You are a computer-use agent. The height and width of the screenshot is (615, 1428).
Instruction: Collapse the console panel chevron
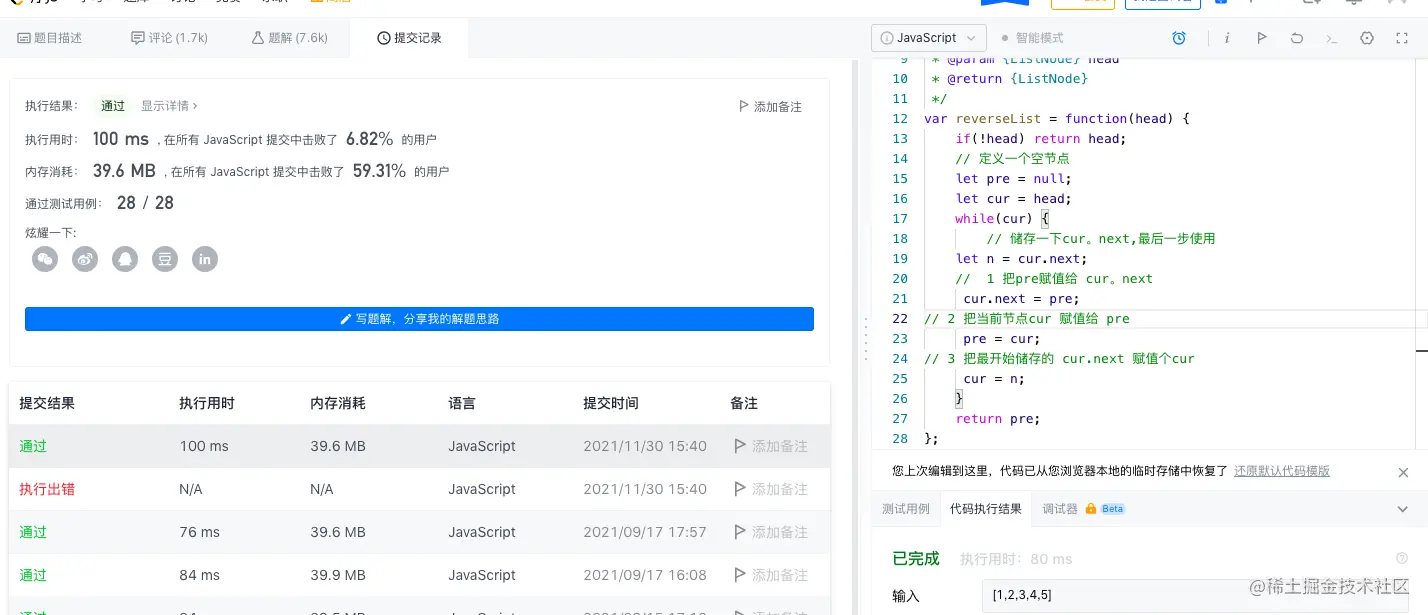[1402, 509]
